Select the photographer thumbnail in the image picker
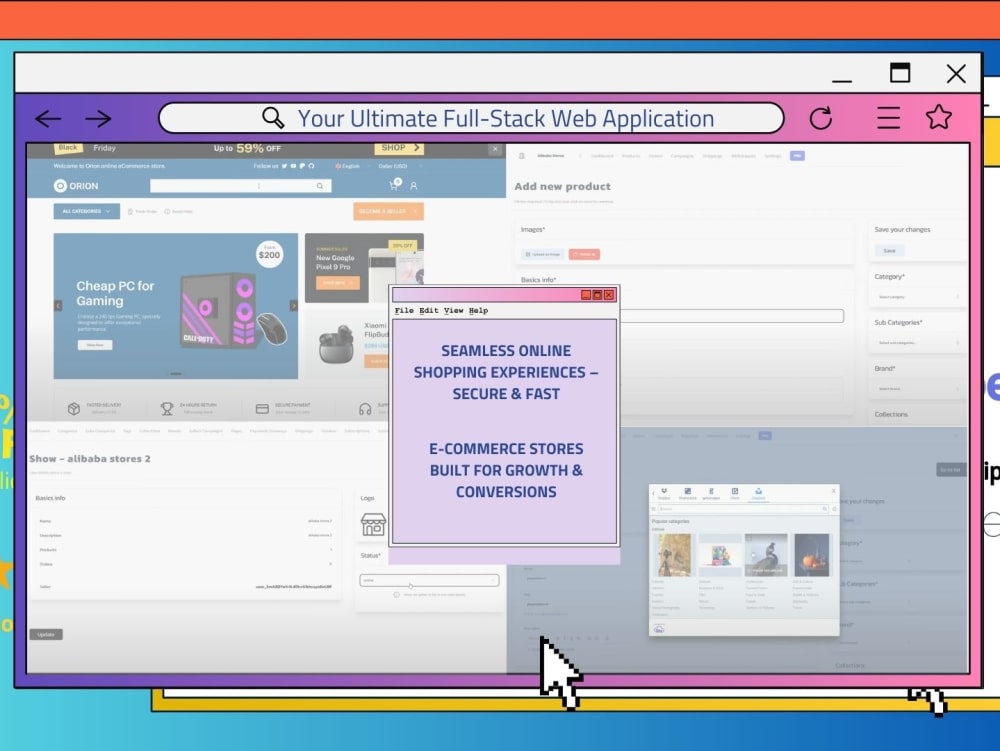 pos(674,555)
